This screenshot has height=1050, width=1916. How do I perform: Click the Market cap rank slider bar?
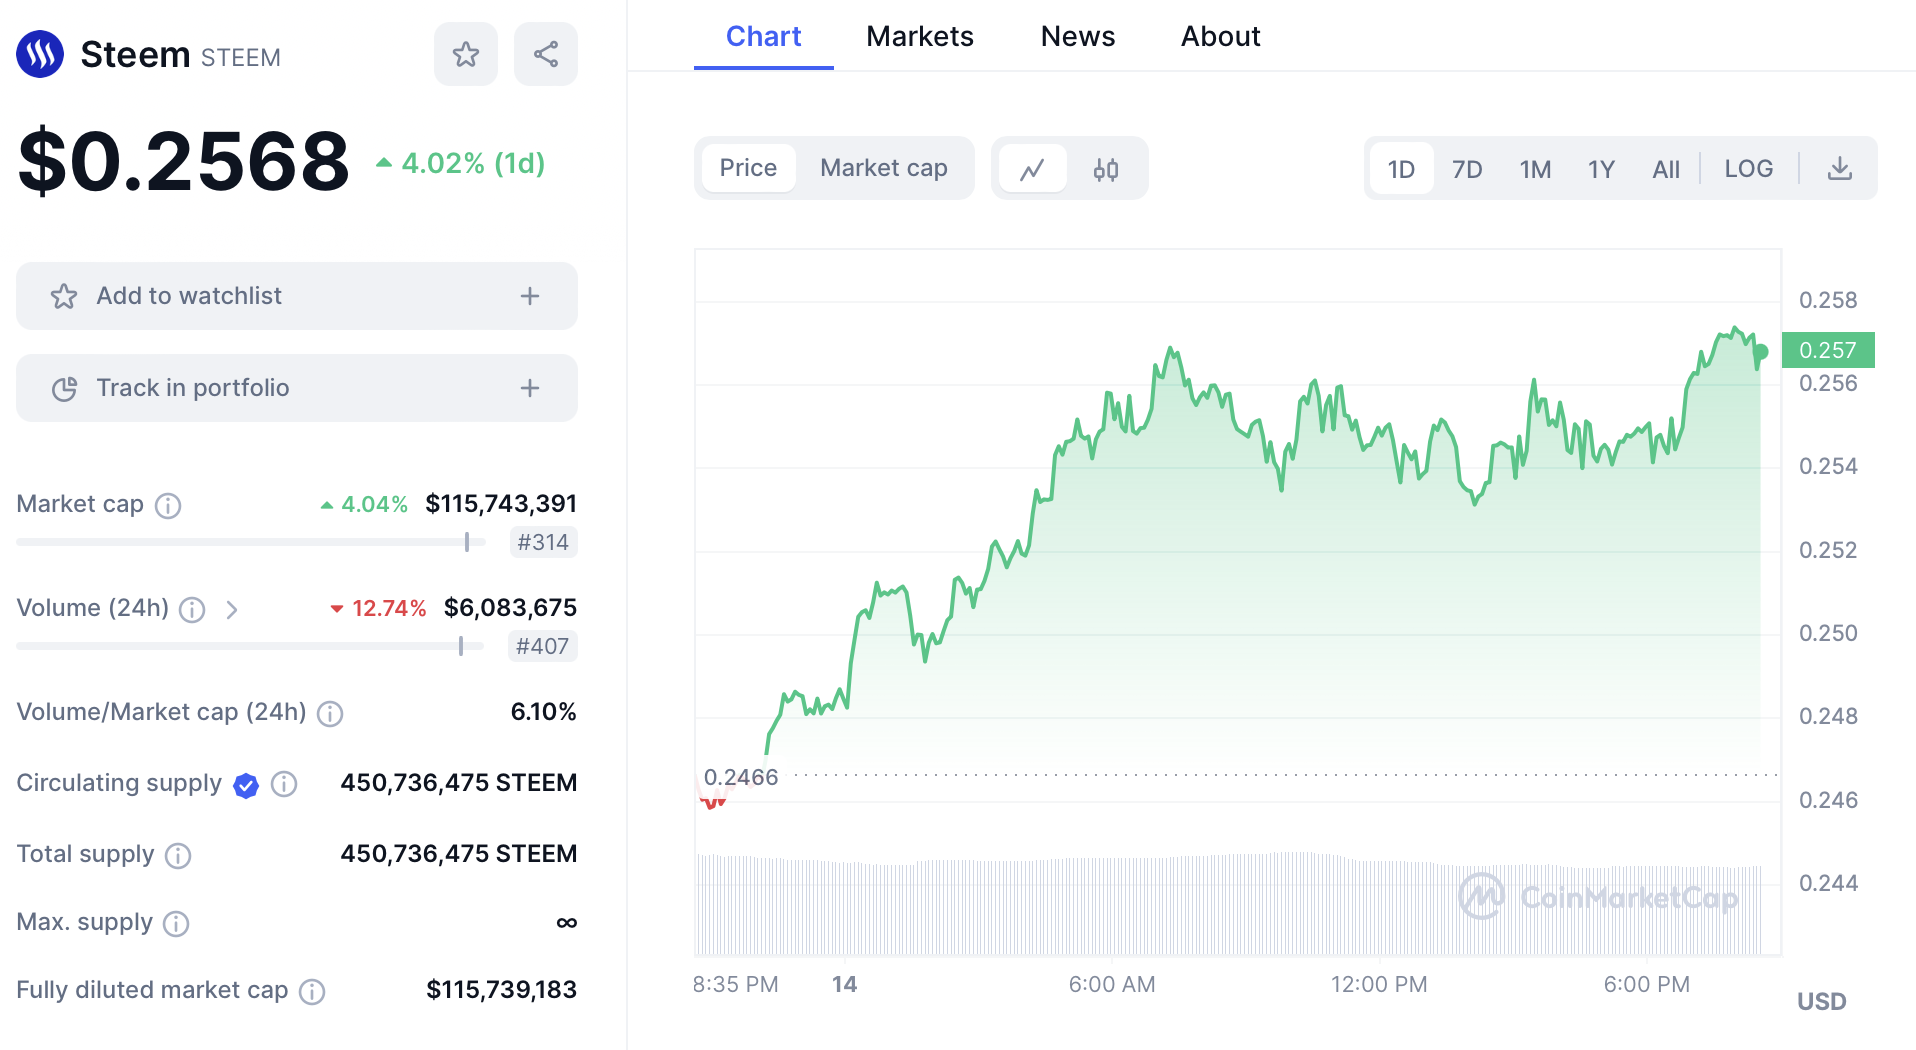coord(250,542)
